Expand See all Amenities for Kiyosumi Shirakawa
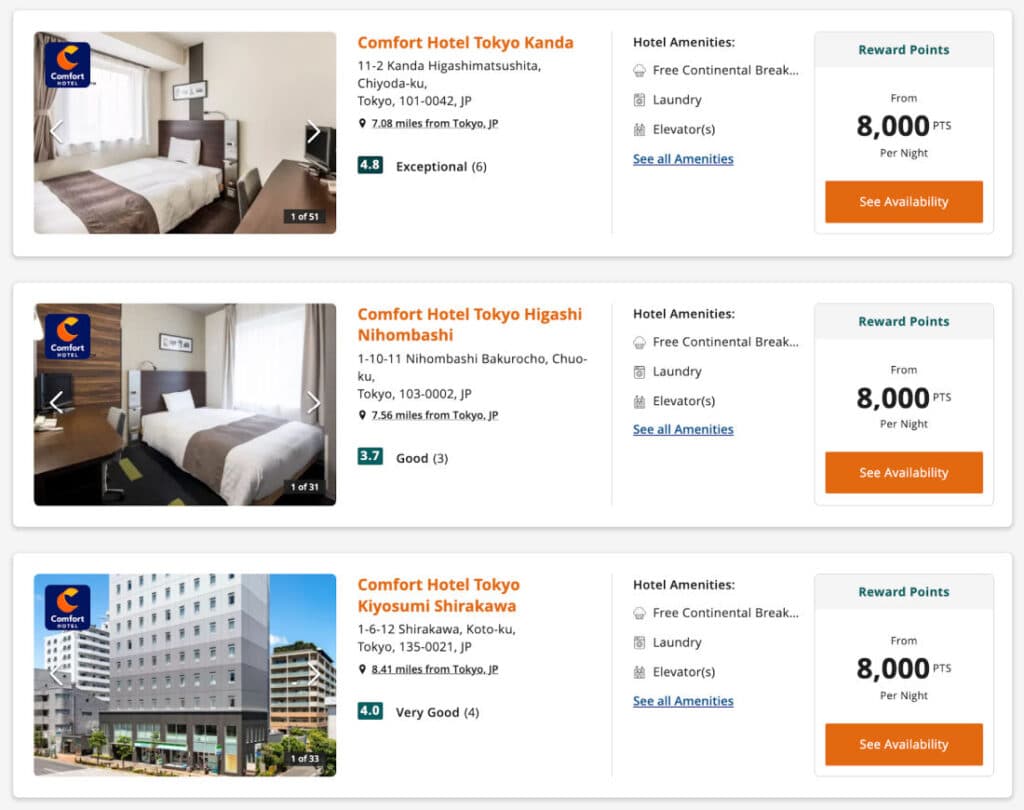Screen dimensions: 1024x810 (x=683, y=701)
